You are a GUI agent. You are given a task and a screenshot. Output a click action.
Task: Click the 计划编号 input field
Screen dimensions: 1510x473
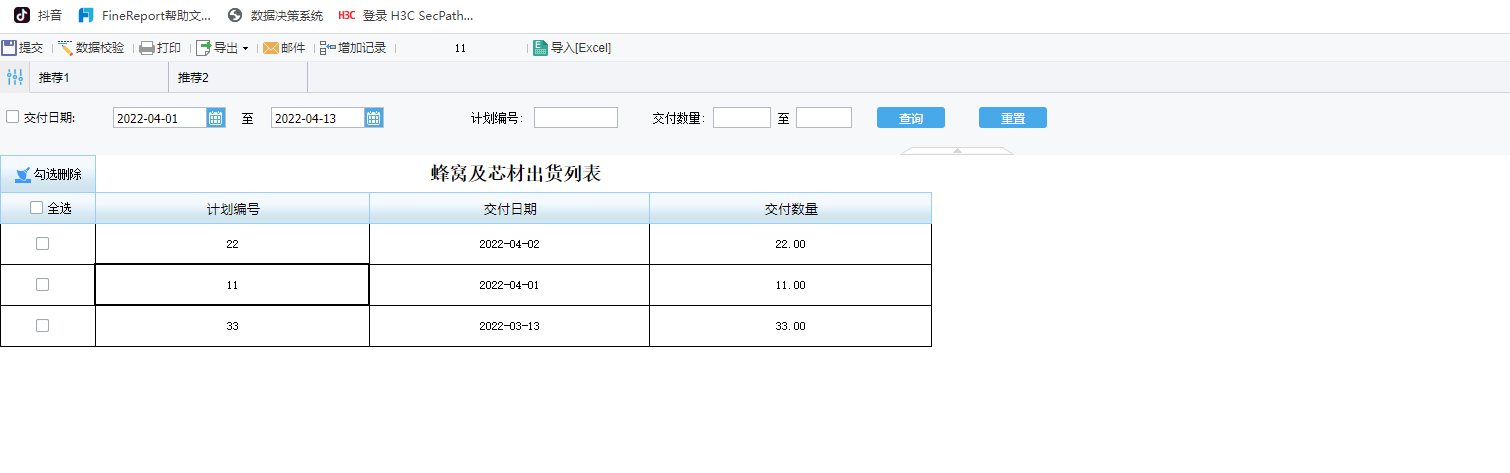pos(576,118)
